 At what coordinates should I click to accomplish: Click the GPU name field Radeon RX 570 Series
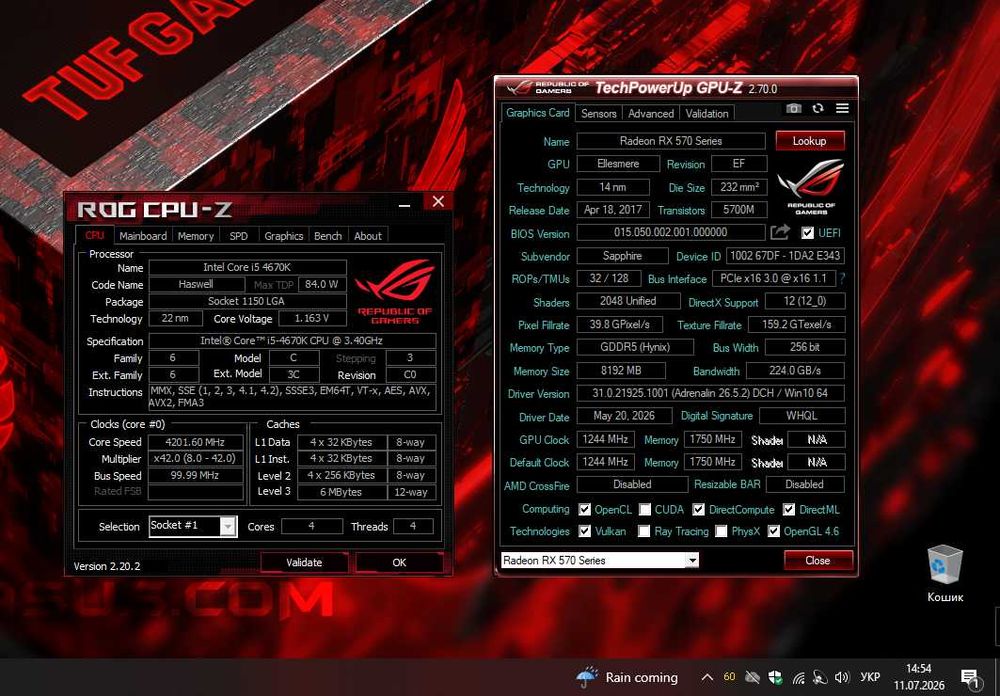click(x=671, y=141)
